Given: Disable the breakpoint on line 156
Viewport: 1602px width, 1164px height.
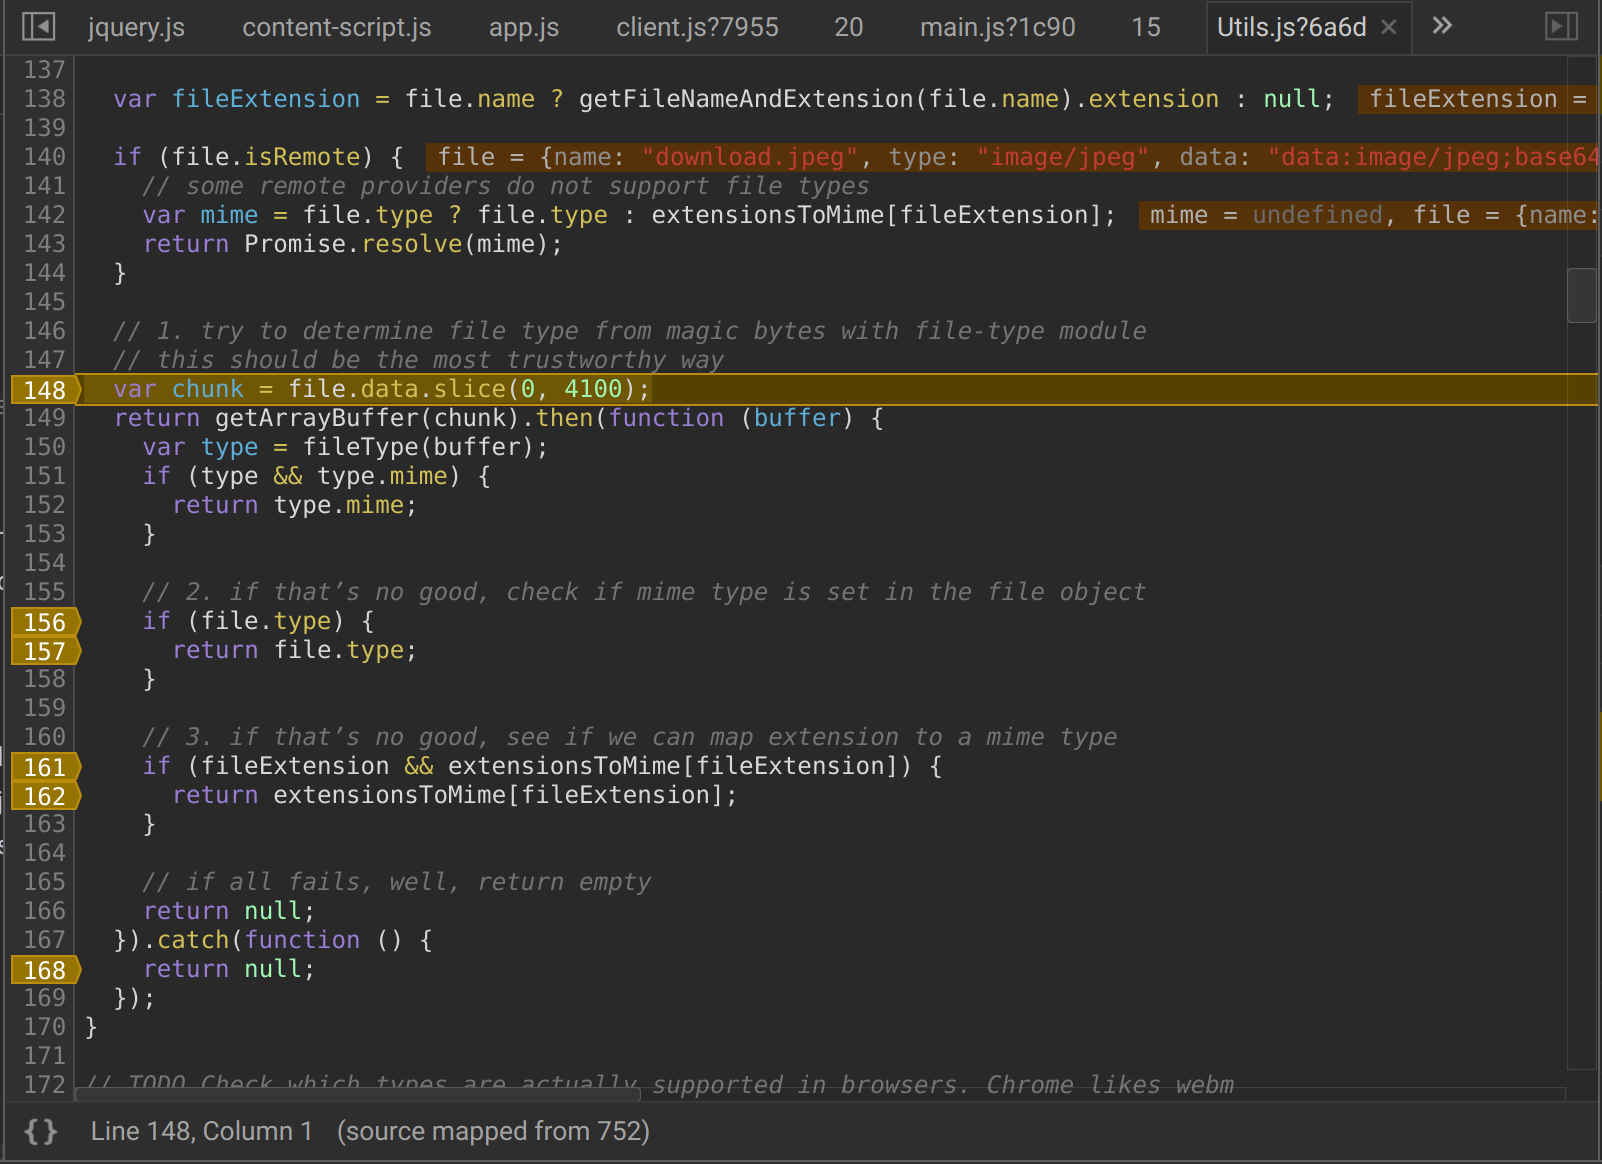Looking at the screenshot, I should (44, 622).
